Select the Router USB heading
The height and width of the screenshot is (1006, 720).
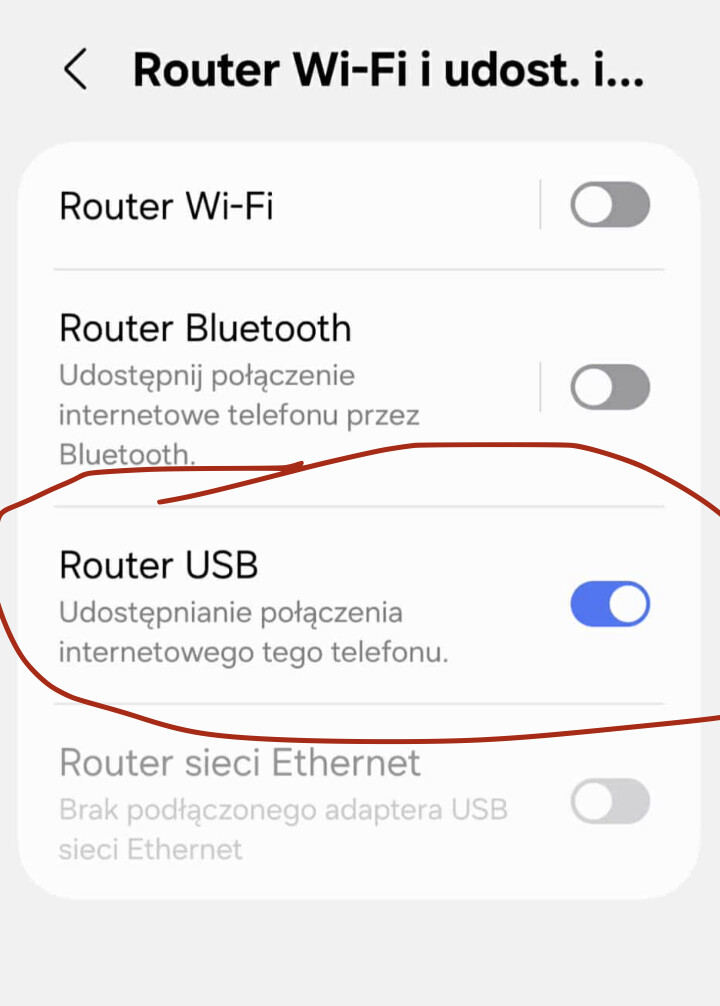point(159,565)
